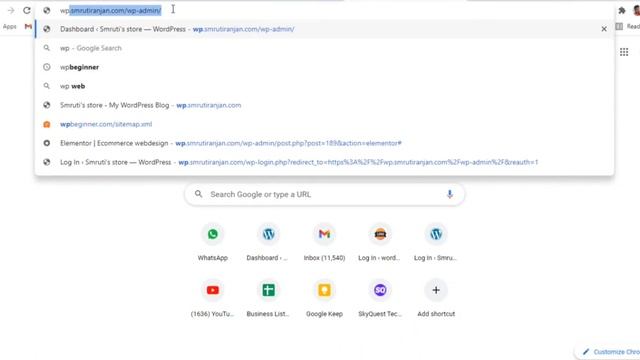Choose the 'wp web' search suggestion

click(x=324, y=86)
